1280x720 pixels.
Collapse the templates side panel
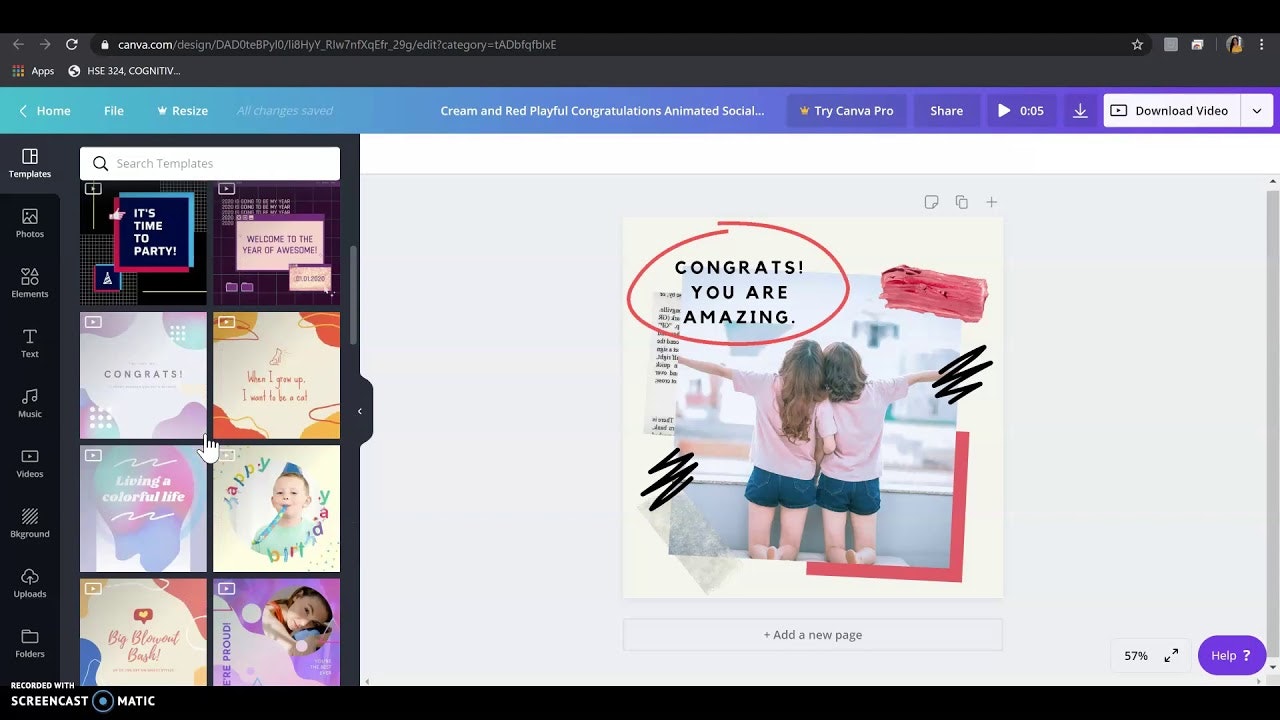point(360,411)
